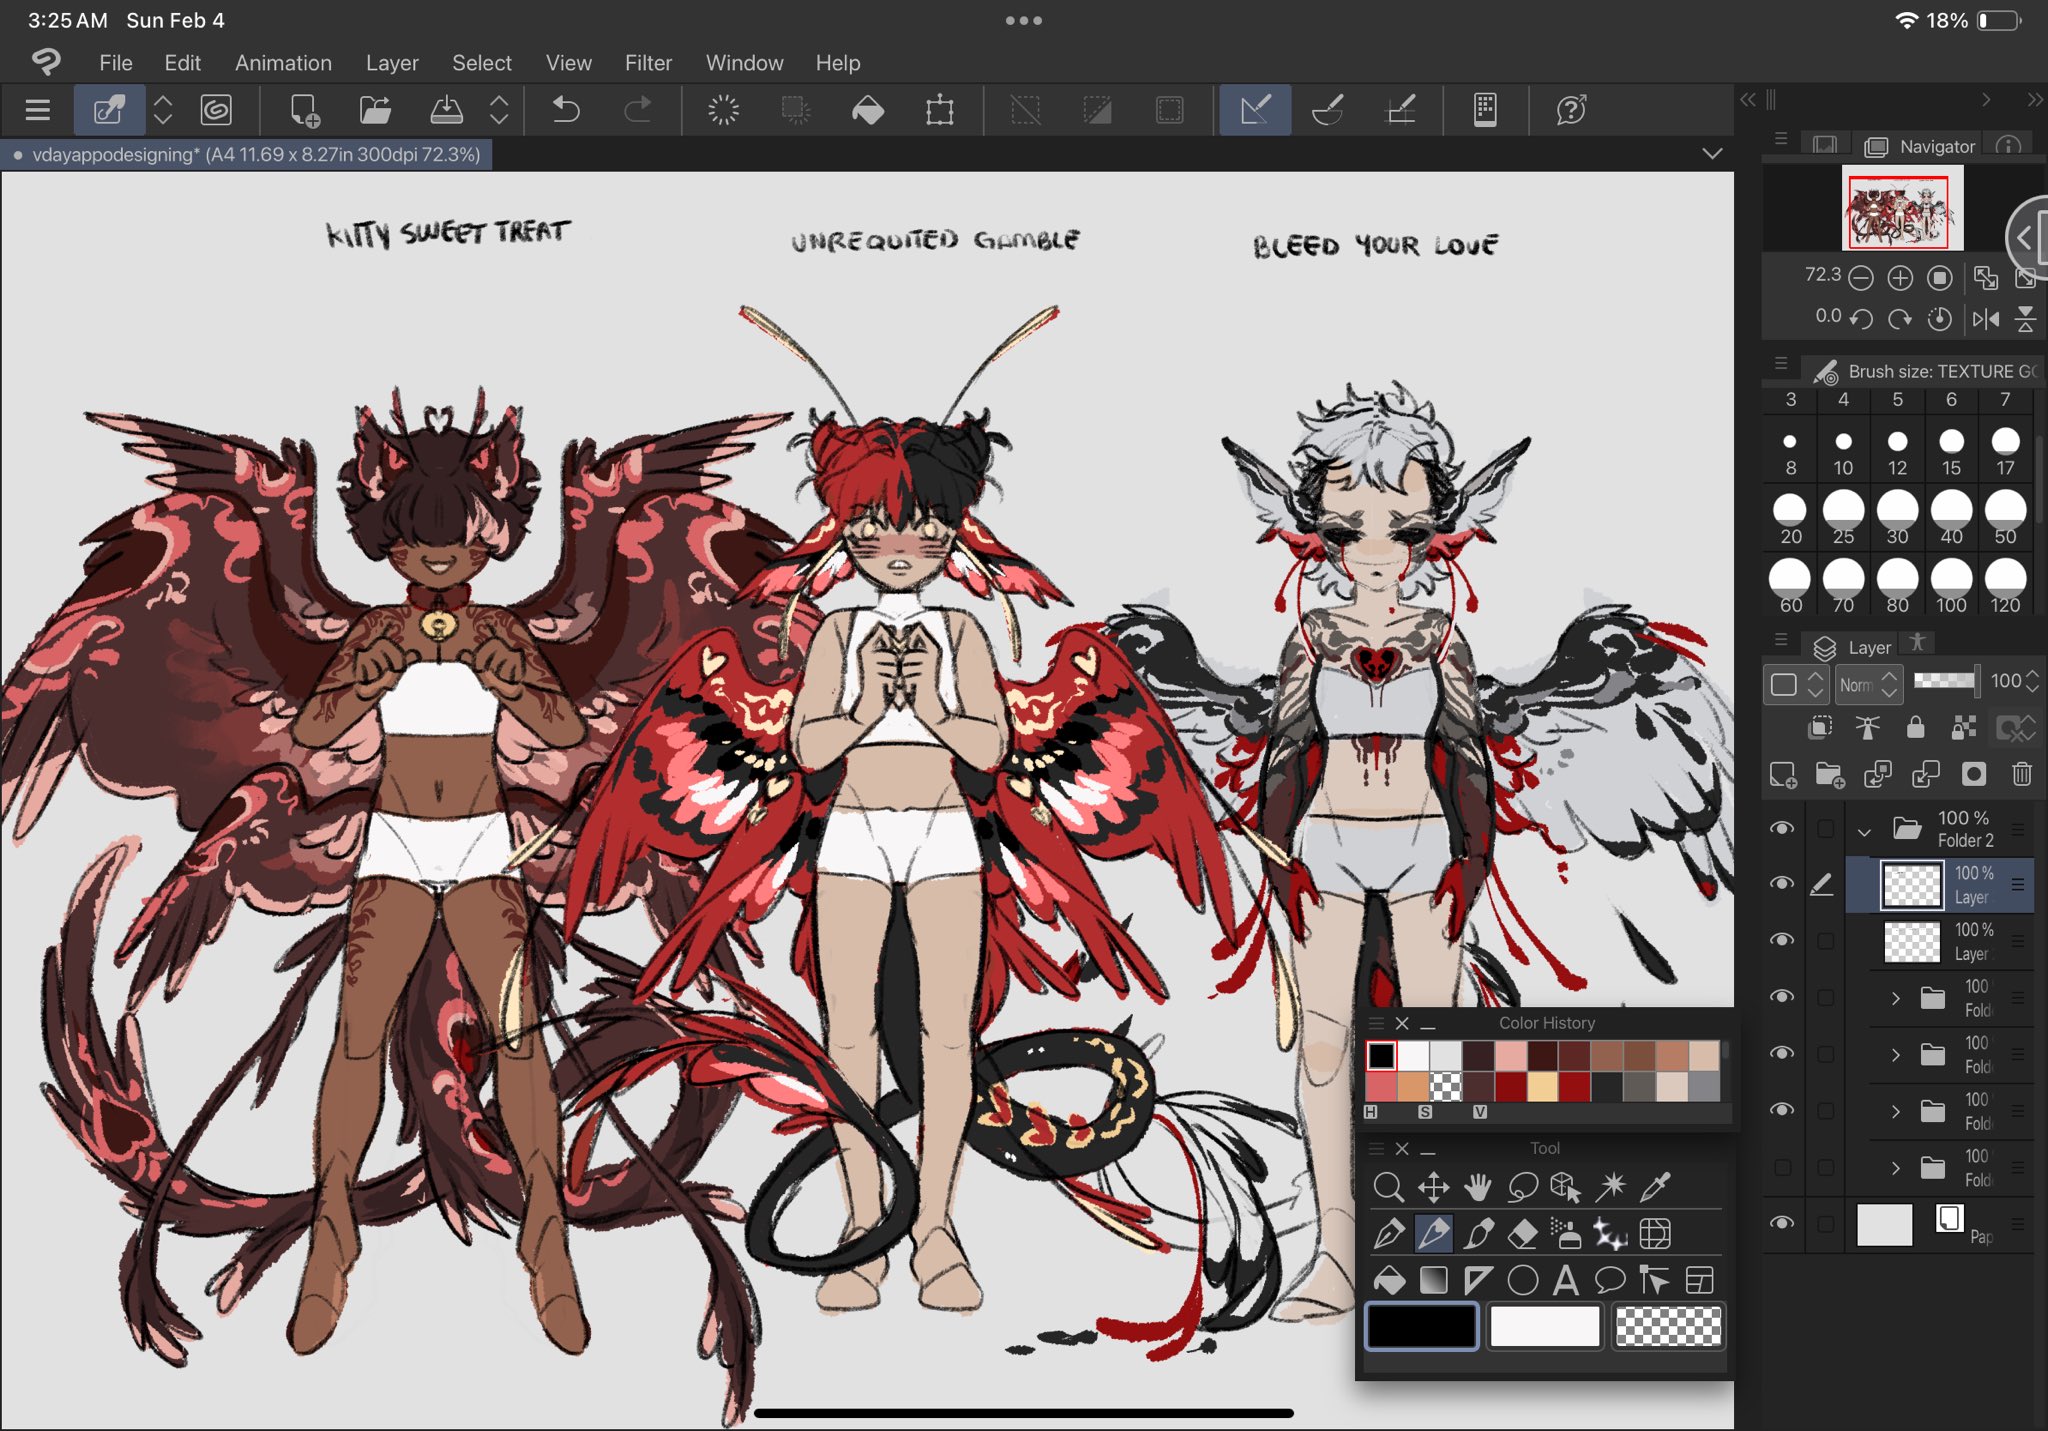Select the Object operation cube tool

[1566, 1187]
